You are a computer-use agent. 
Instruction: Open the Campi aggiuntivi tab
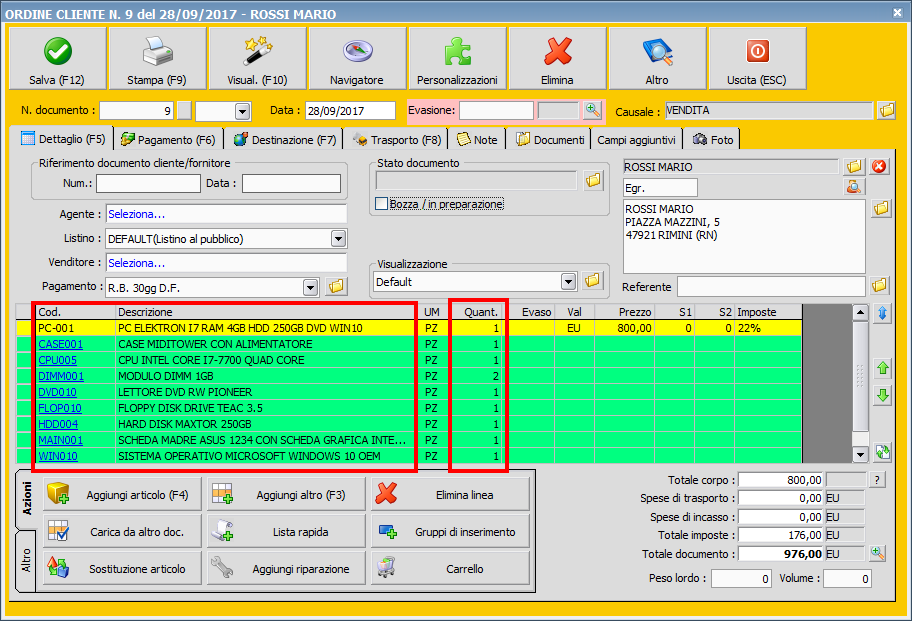(636, 140)
